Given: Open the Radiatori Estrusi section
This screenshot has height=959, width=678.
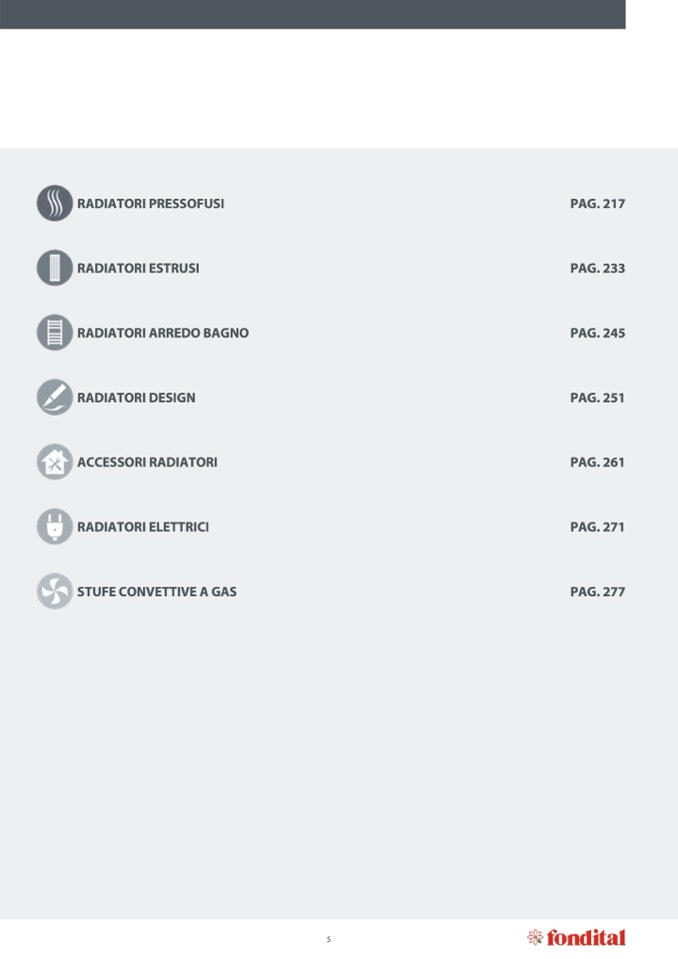Looking at the screenshot, I should [138, 268].
